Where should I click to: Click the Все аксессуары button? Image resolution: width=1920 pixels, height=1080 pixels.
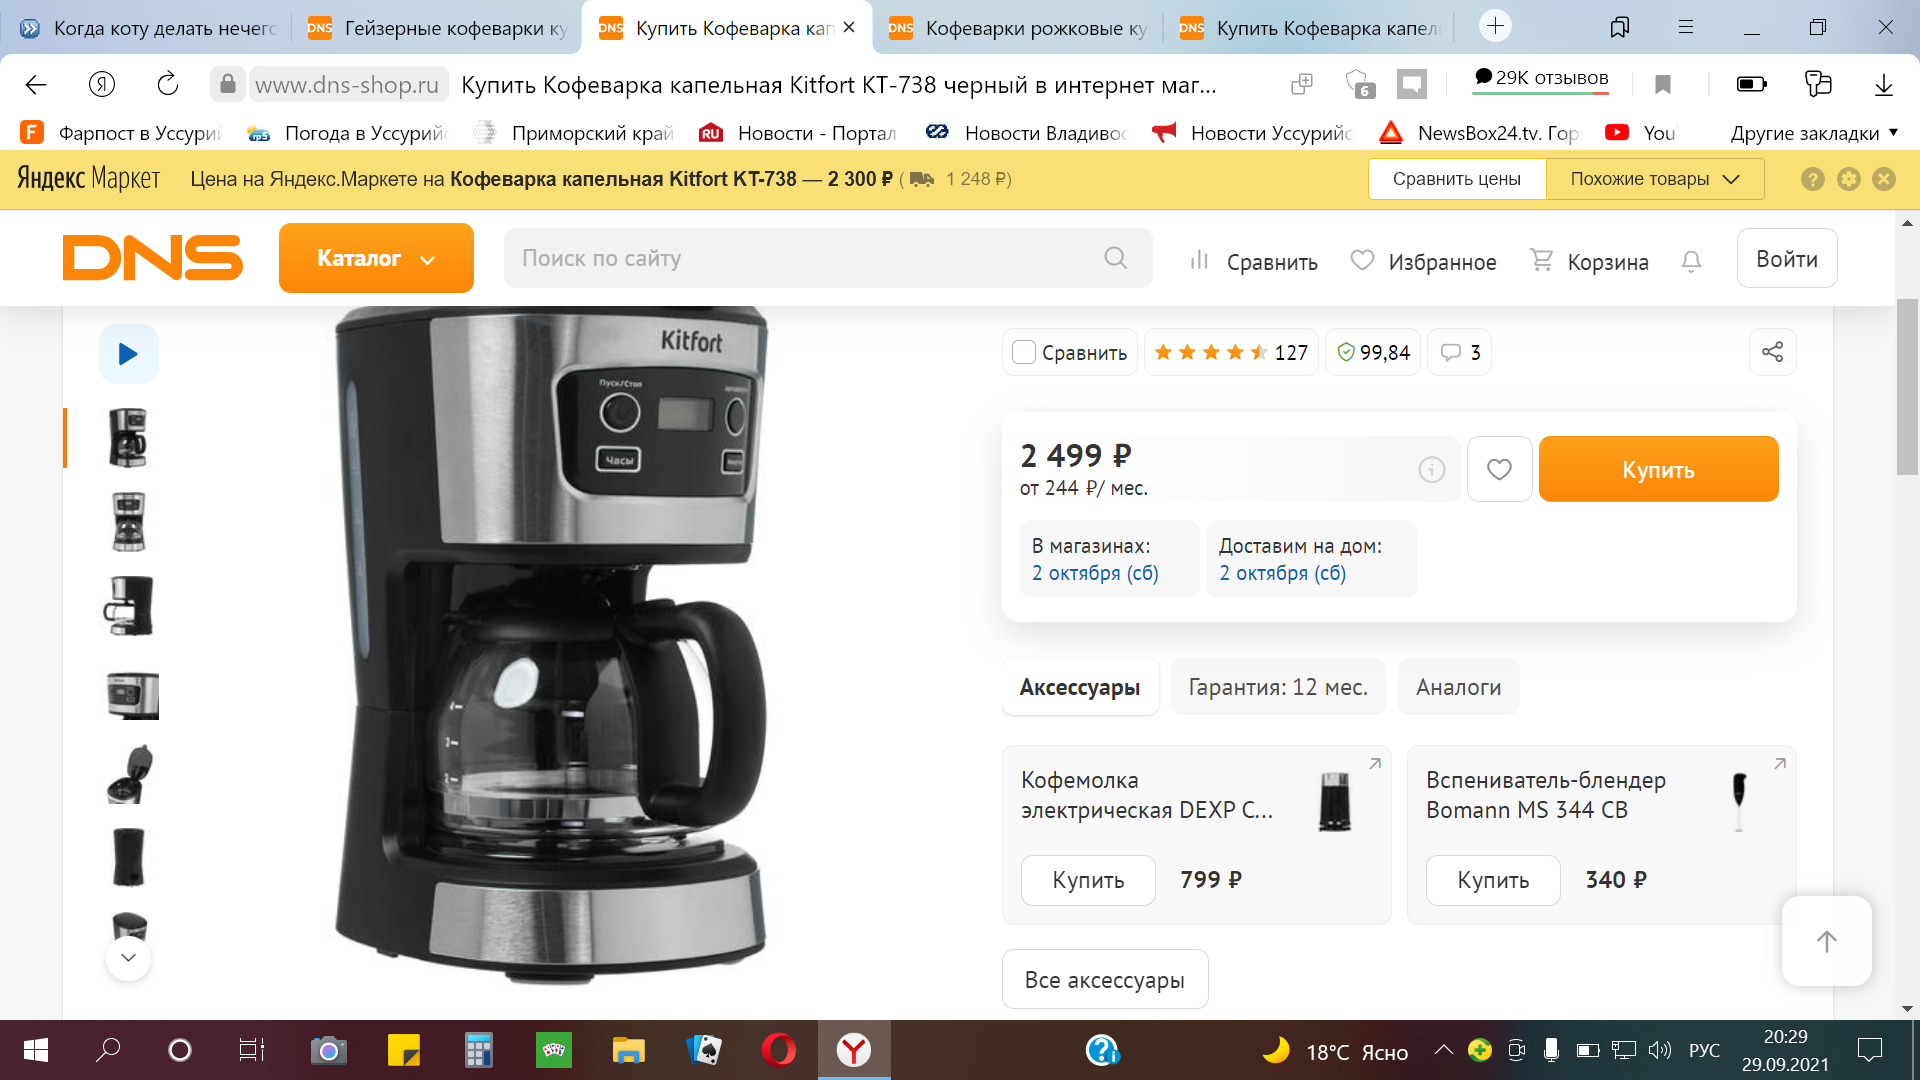(x=1105, y=980)
